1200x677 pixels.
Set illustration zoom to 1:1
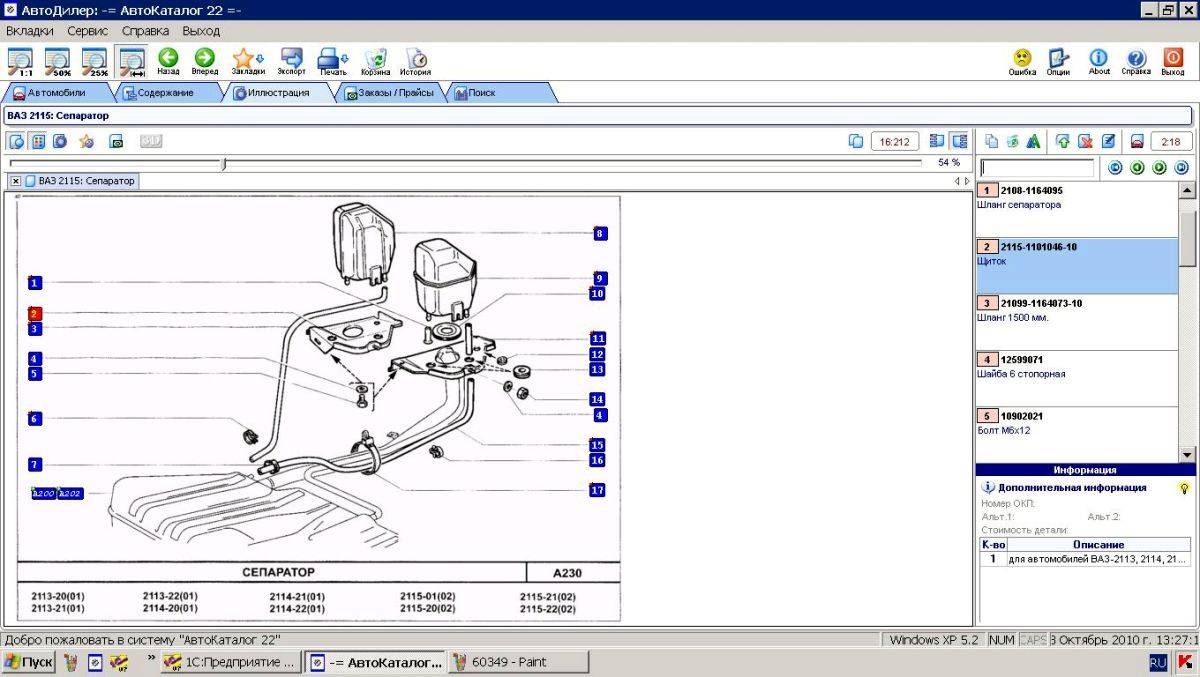point(19,61)
